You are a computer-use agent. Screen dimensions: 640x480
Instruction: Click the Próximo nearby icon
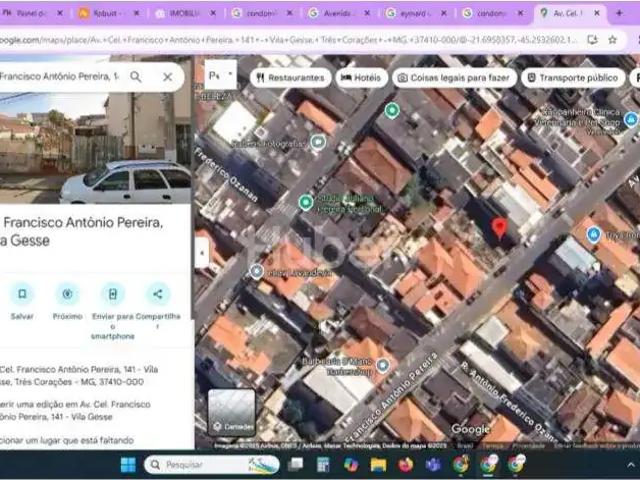(x=67, y=294)
